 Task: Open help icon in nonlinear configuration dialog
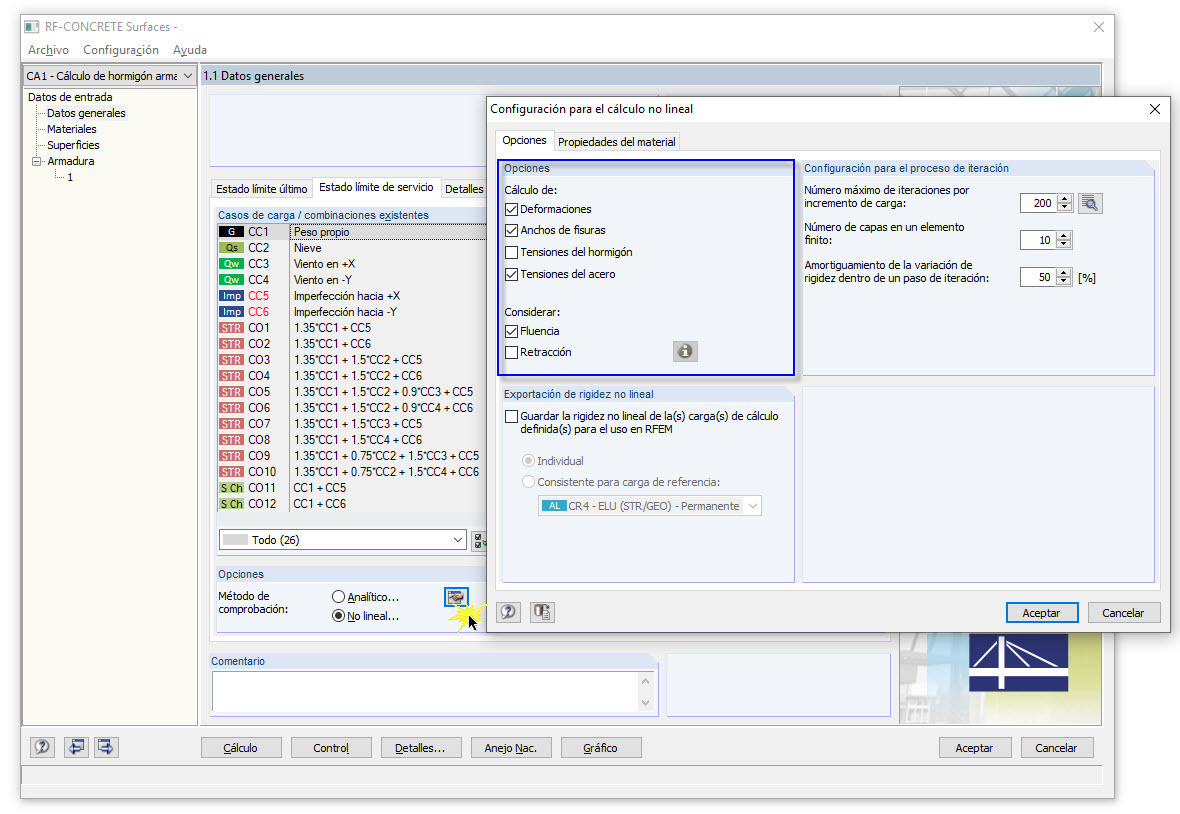[x=509, y=612]
